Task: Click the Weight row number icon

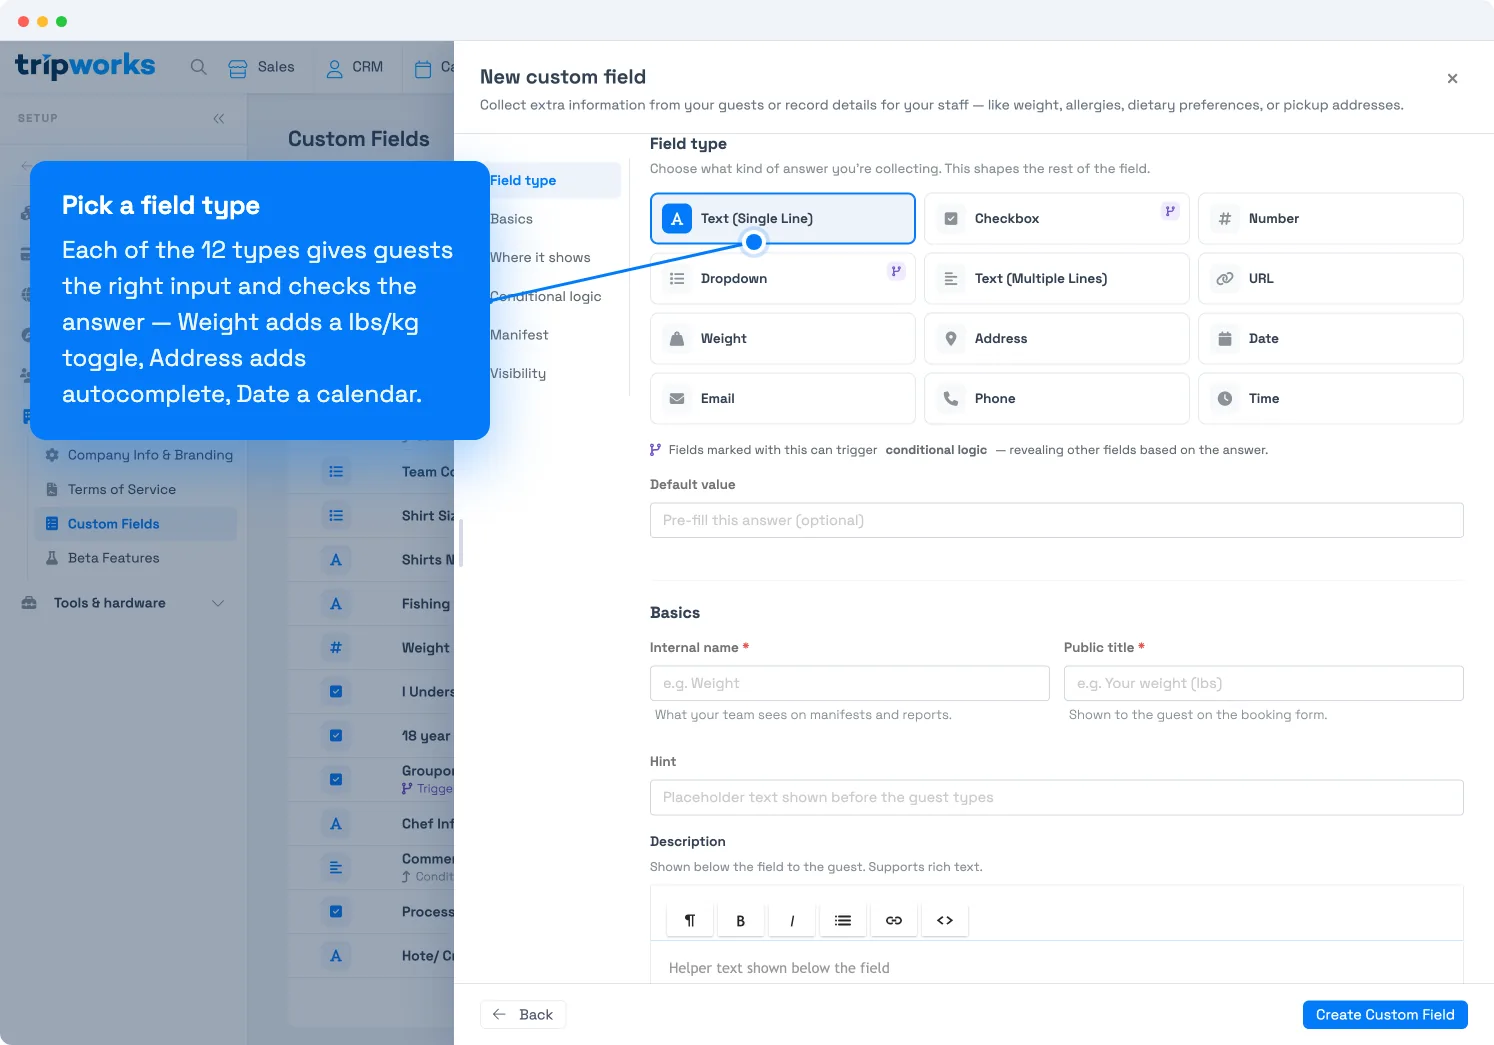Action: coord(336,648)
